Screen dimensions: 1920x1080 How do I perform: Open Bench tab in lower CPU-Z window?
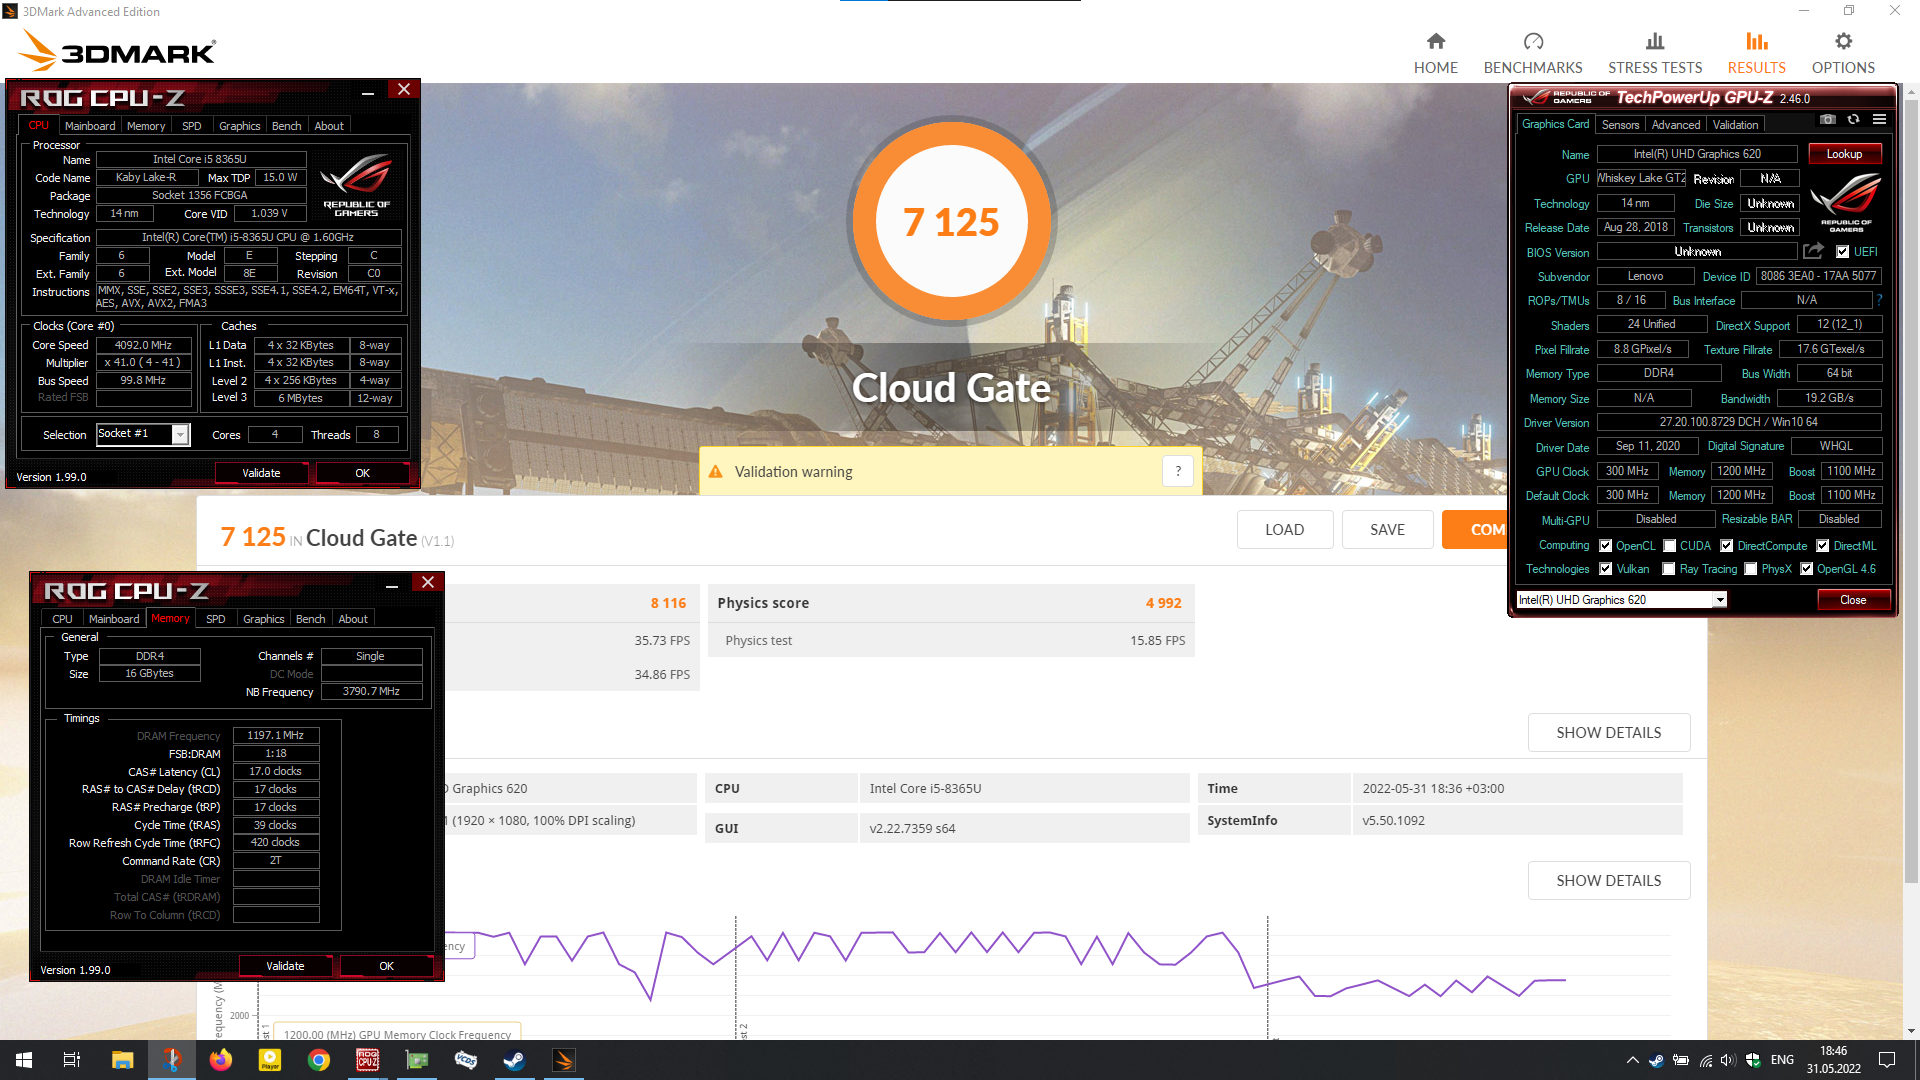(310, 619)
